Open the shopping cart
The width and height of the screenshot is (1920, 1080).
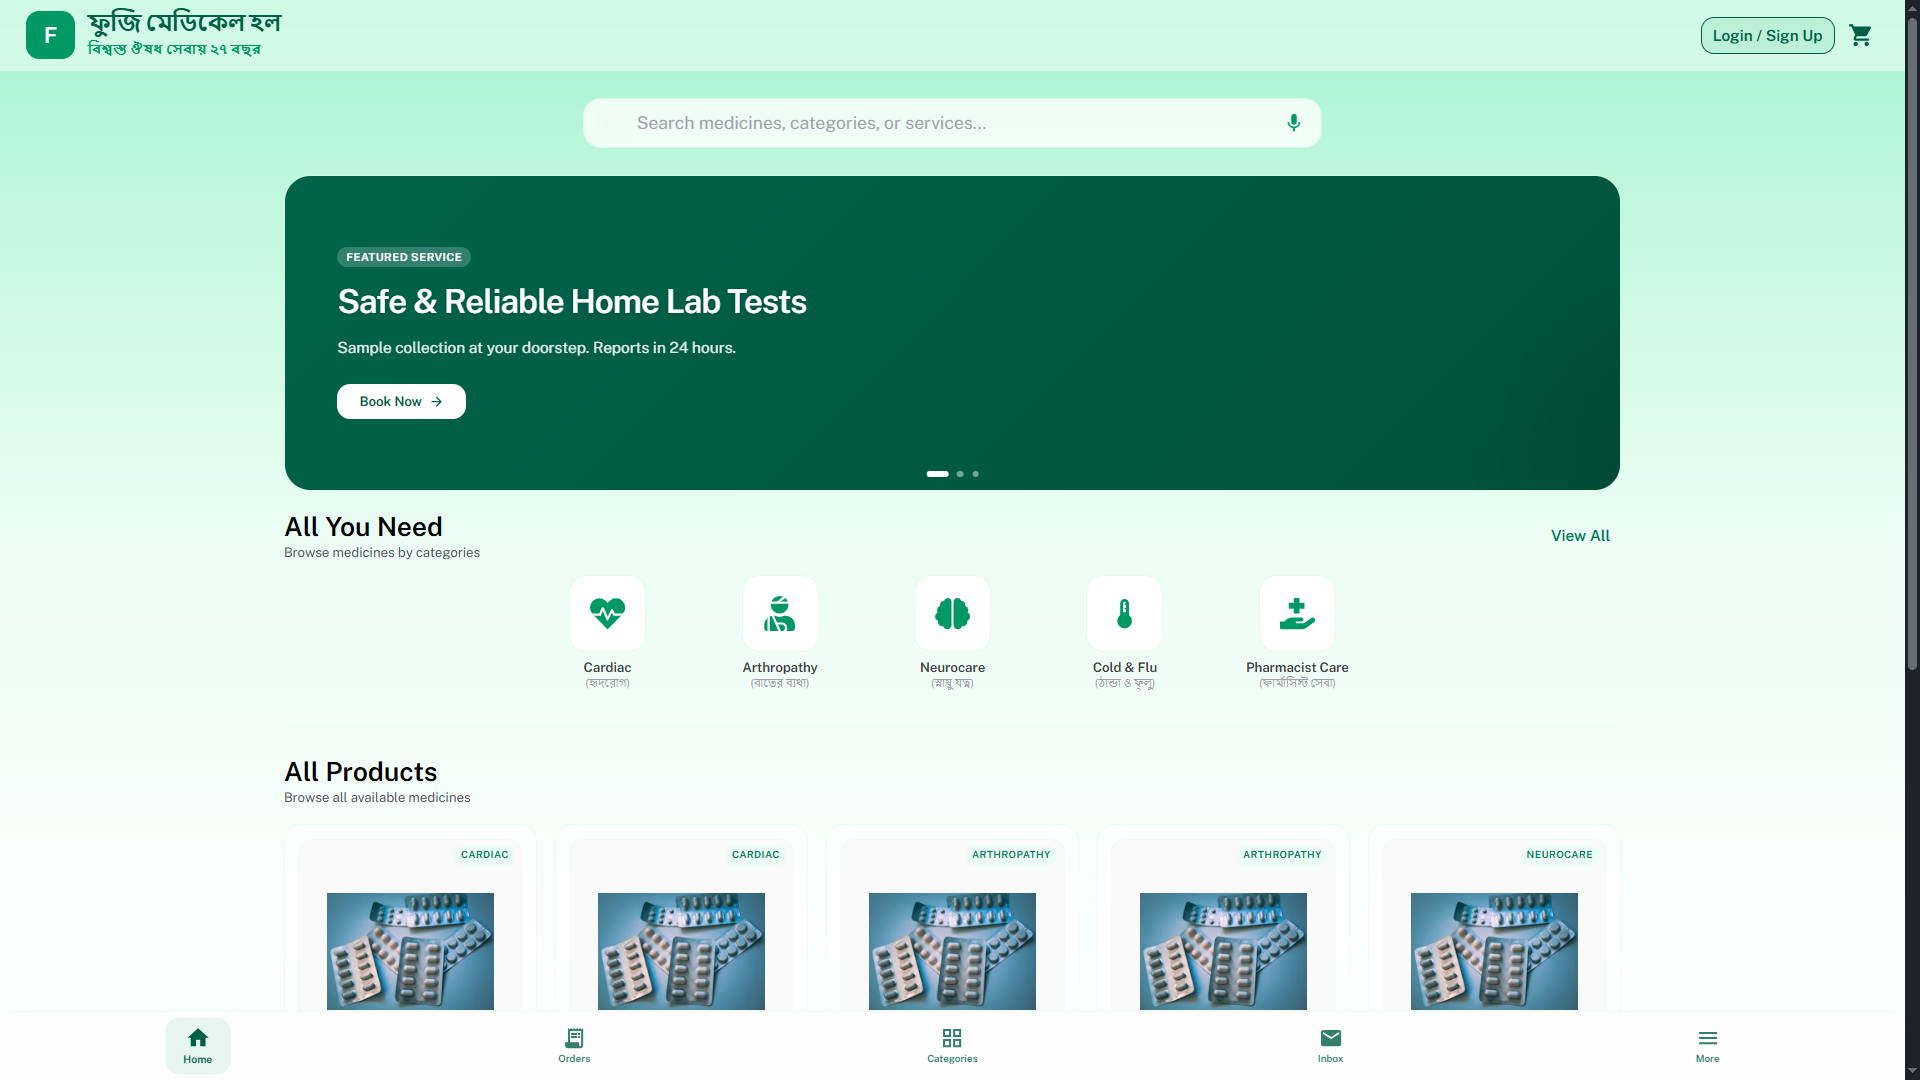(x=1860, y=36)
